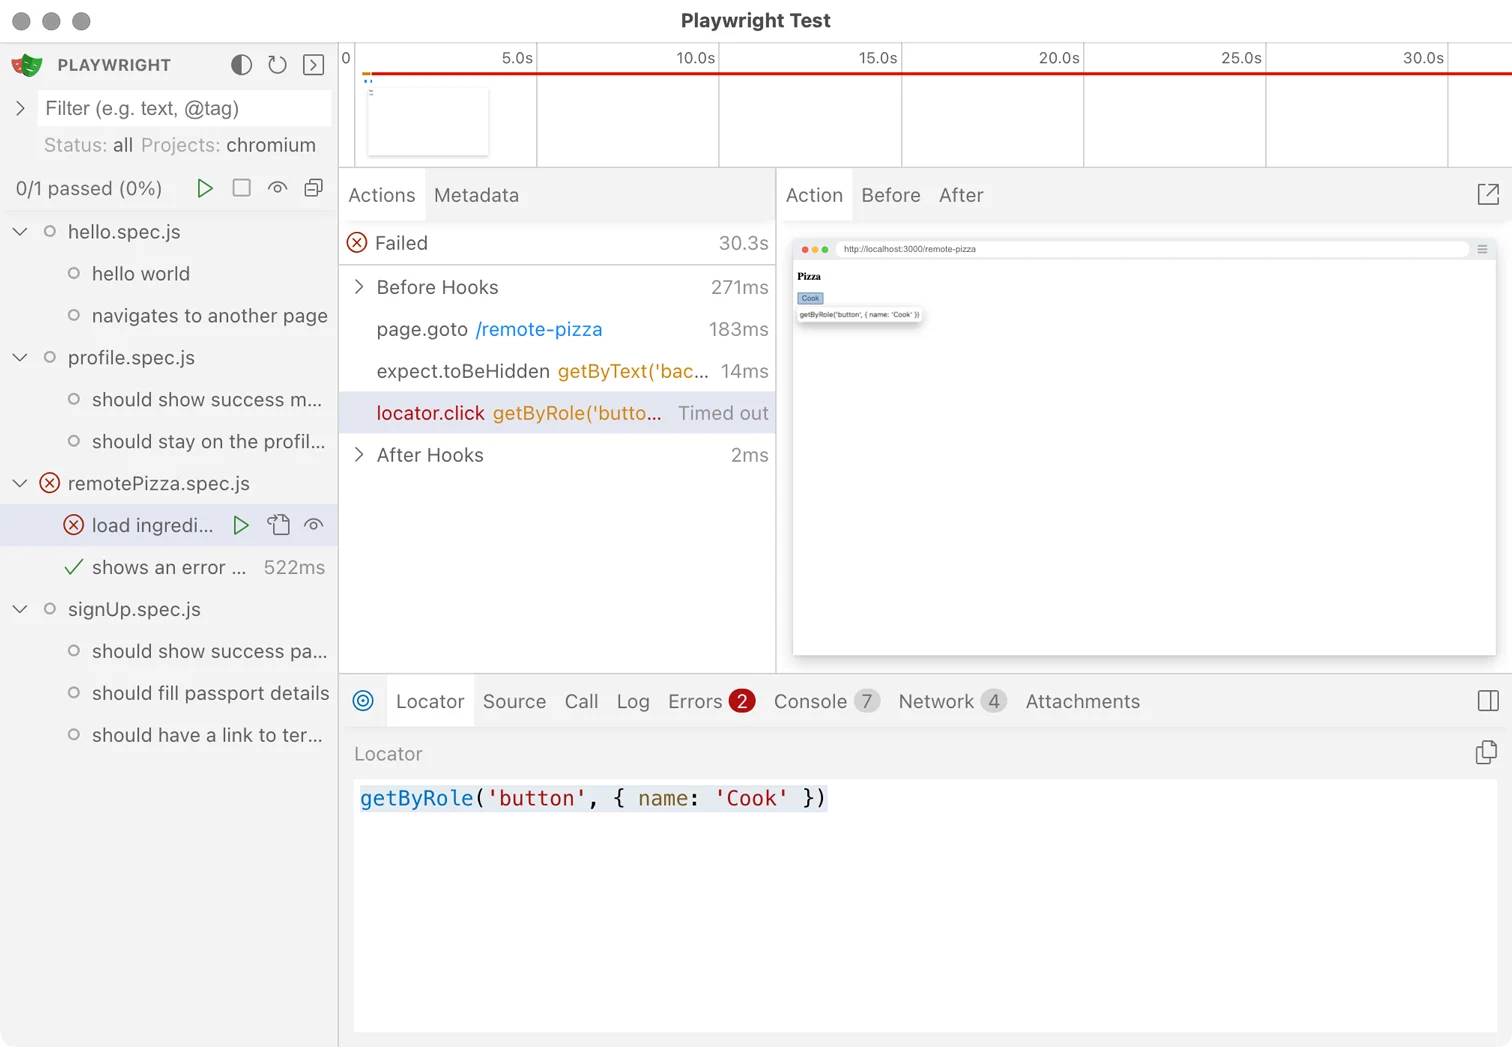The image size is (1512, 1047).
Task: Switch to the Metadata tab
Action: point(476,195)
